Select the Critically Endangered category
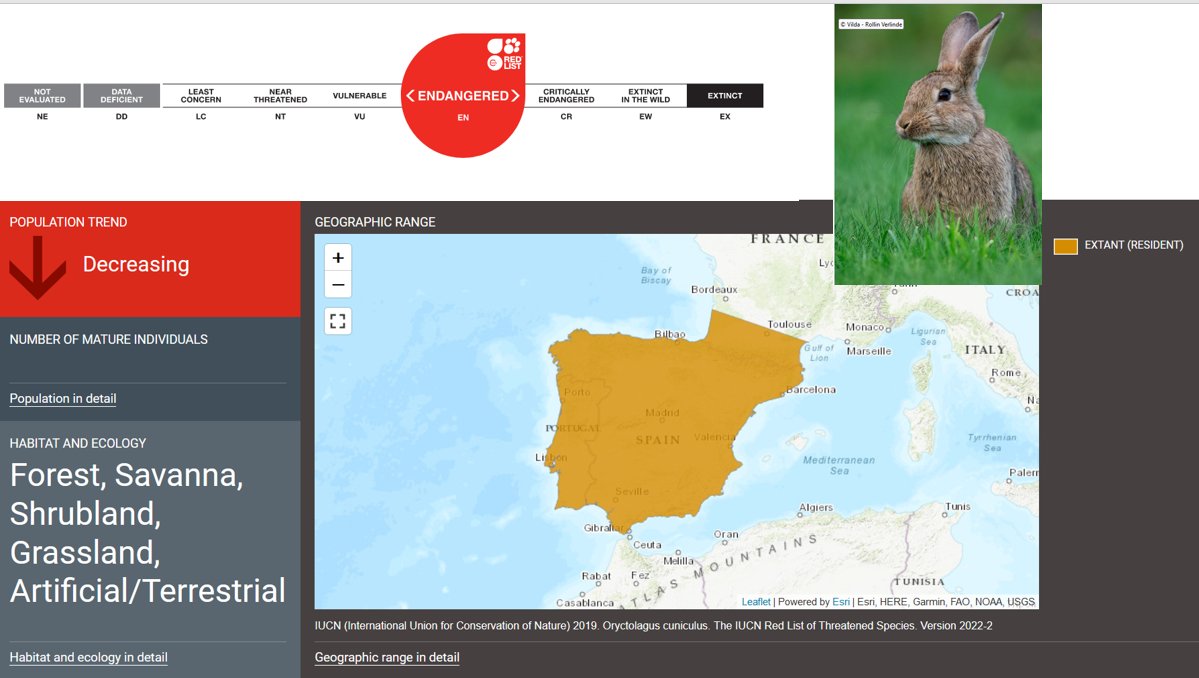This screenshot has width=1199, height=678. [x=567, y=96]
